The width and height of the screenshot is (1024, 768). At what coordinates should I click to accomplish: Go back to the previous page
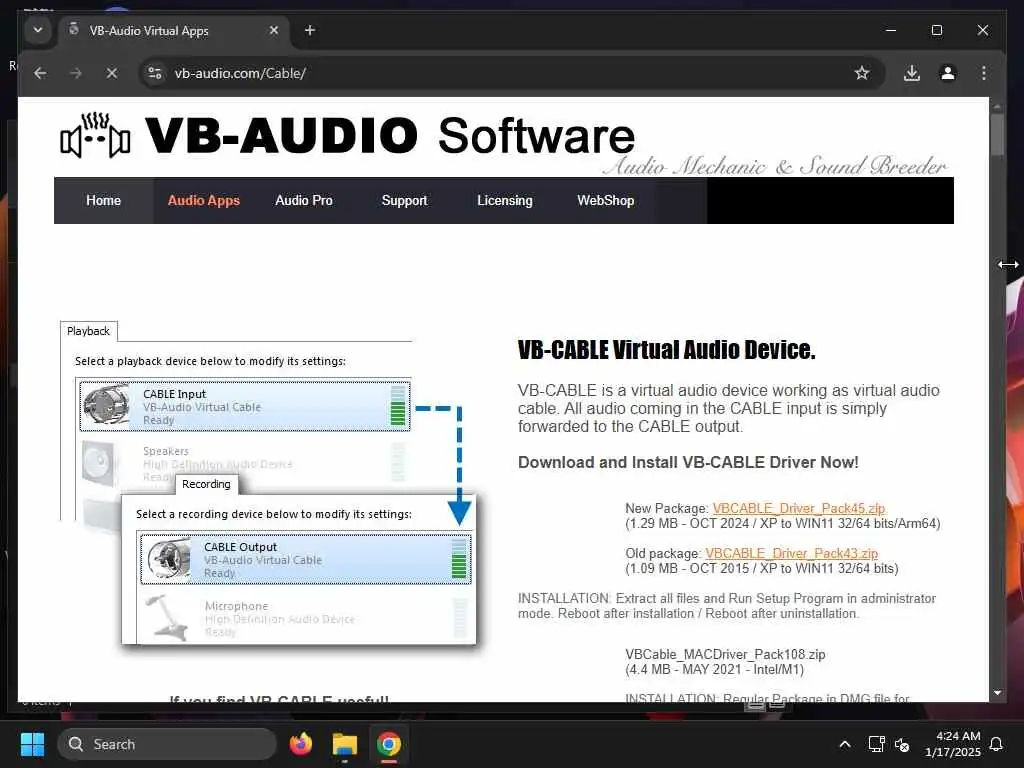40,73
